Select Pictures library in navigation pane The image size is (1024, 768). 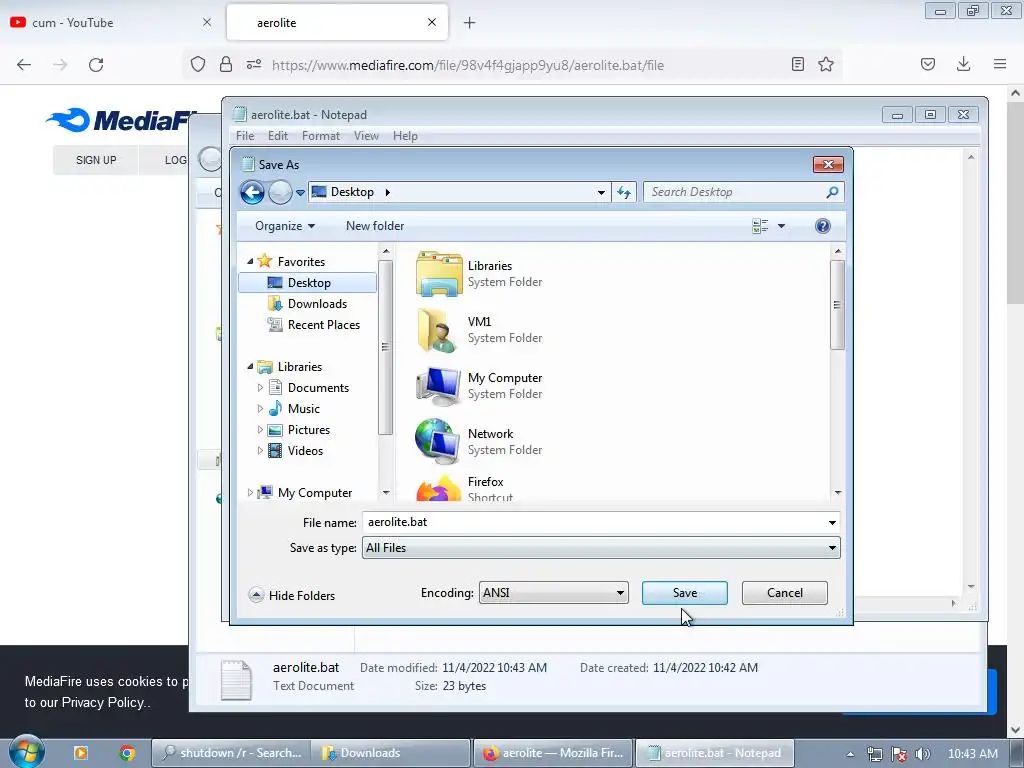308,430
